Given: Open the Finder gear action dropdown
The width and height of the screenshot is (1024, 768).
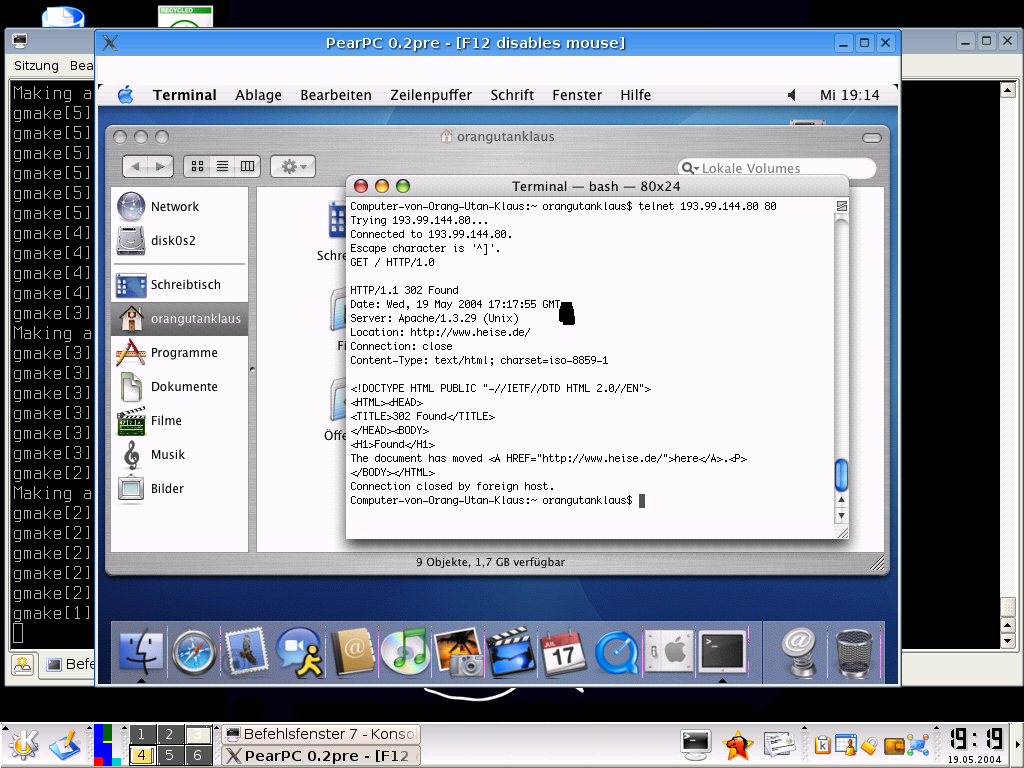Looking at the screenshot, I should pyautogui.click(x=293, y=166).
